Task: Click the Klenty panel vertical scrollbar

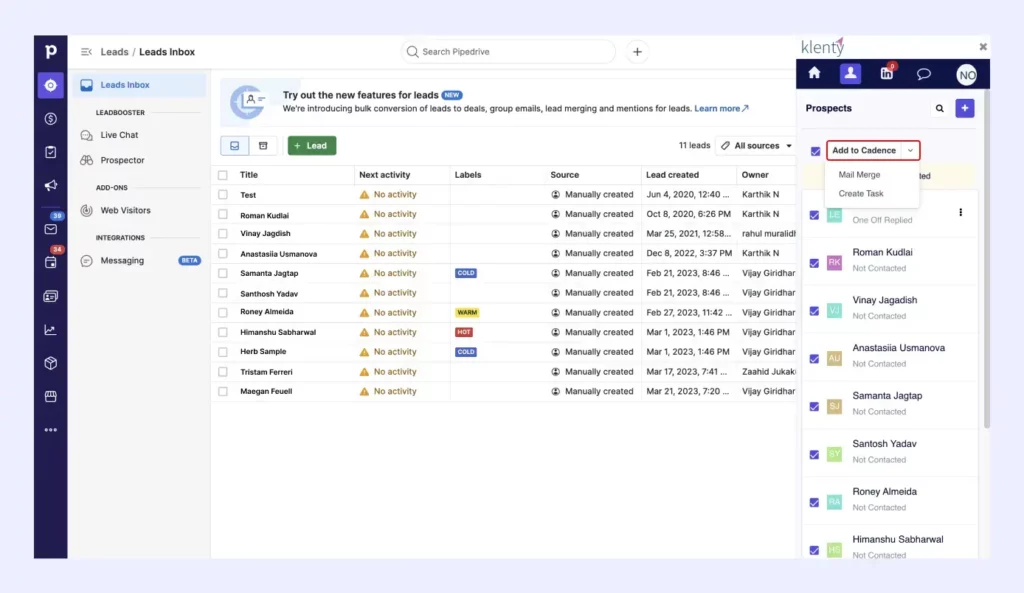Action: [x=986, y=258]
